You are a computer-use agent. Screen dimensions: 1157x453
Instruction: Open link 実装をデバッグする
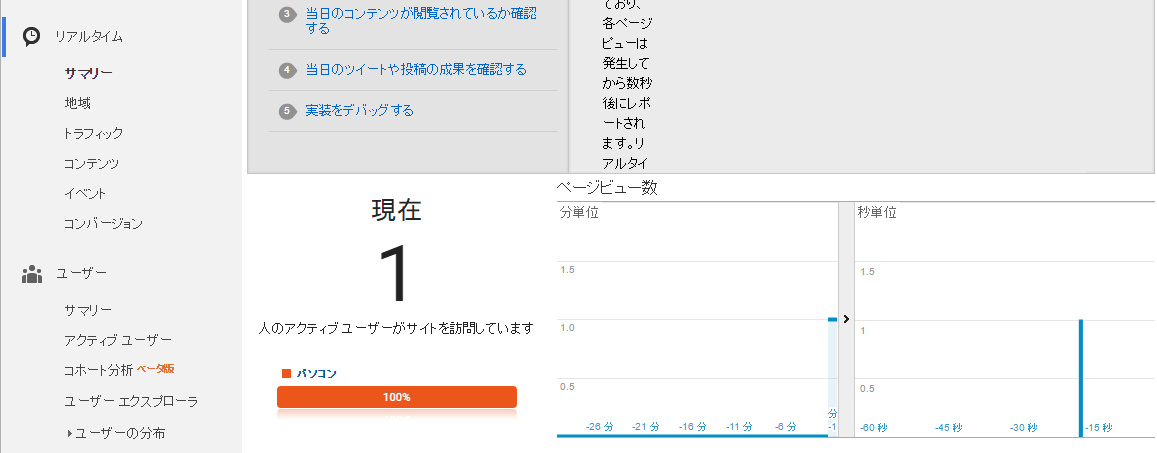[359, 111]
